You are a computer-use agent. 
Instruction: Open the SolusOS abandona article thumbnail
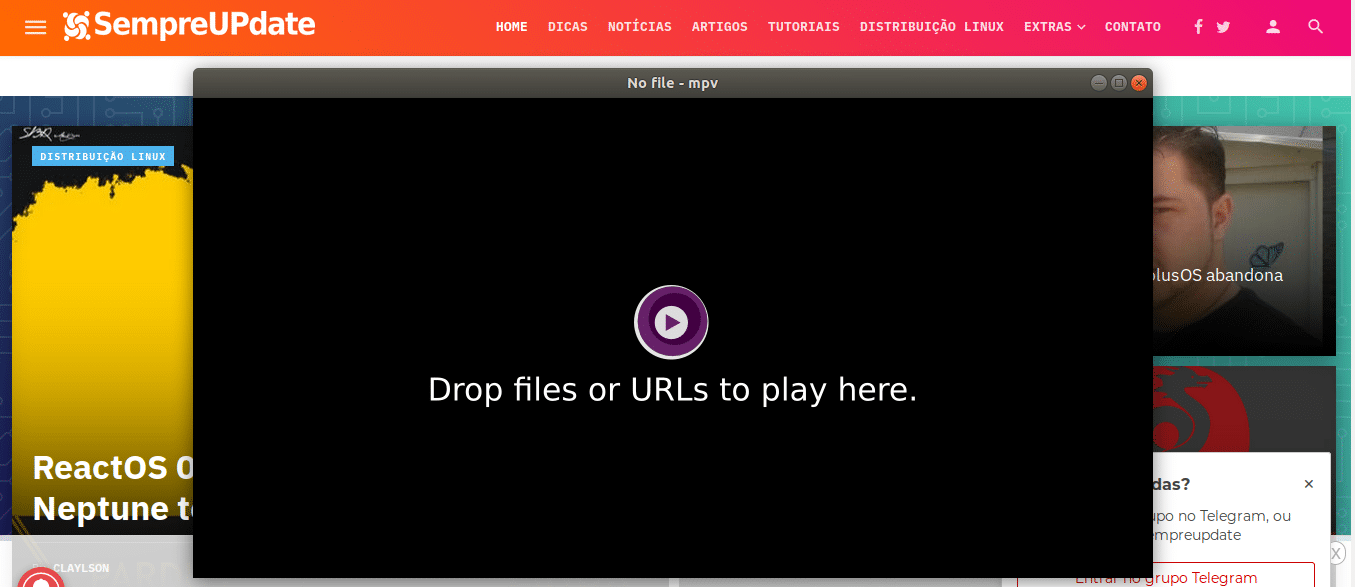tap(1243, 240)
